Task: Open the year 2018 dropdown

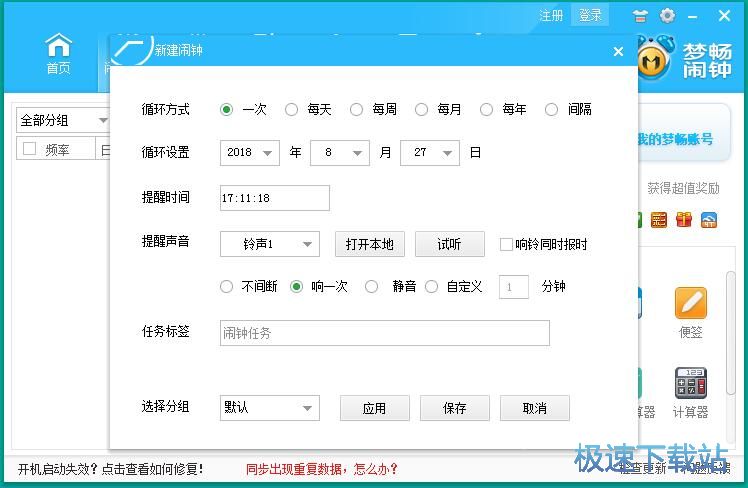Action: point(249,153)
